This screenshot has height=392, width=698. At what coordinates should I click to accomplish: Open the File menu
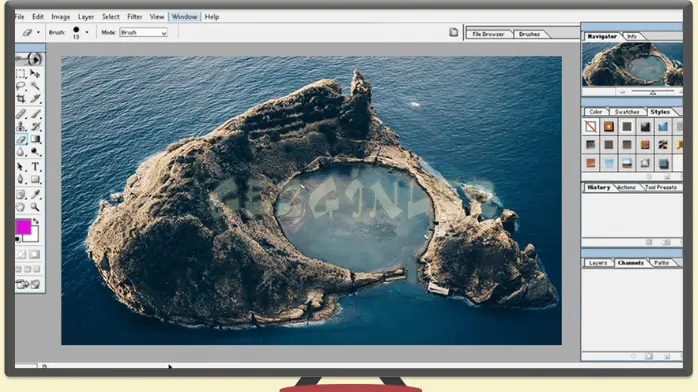[19, 16]
